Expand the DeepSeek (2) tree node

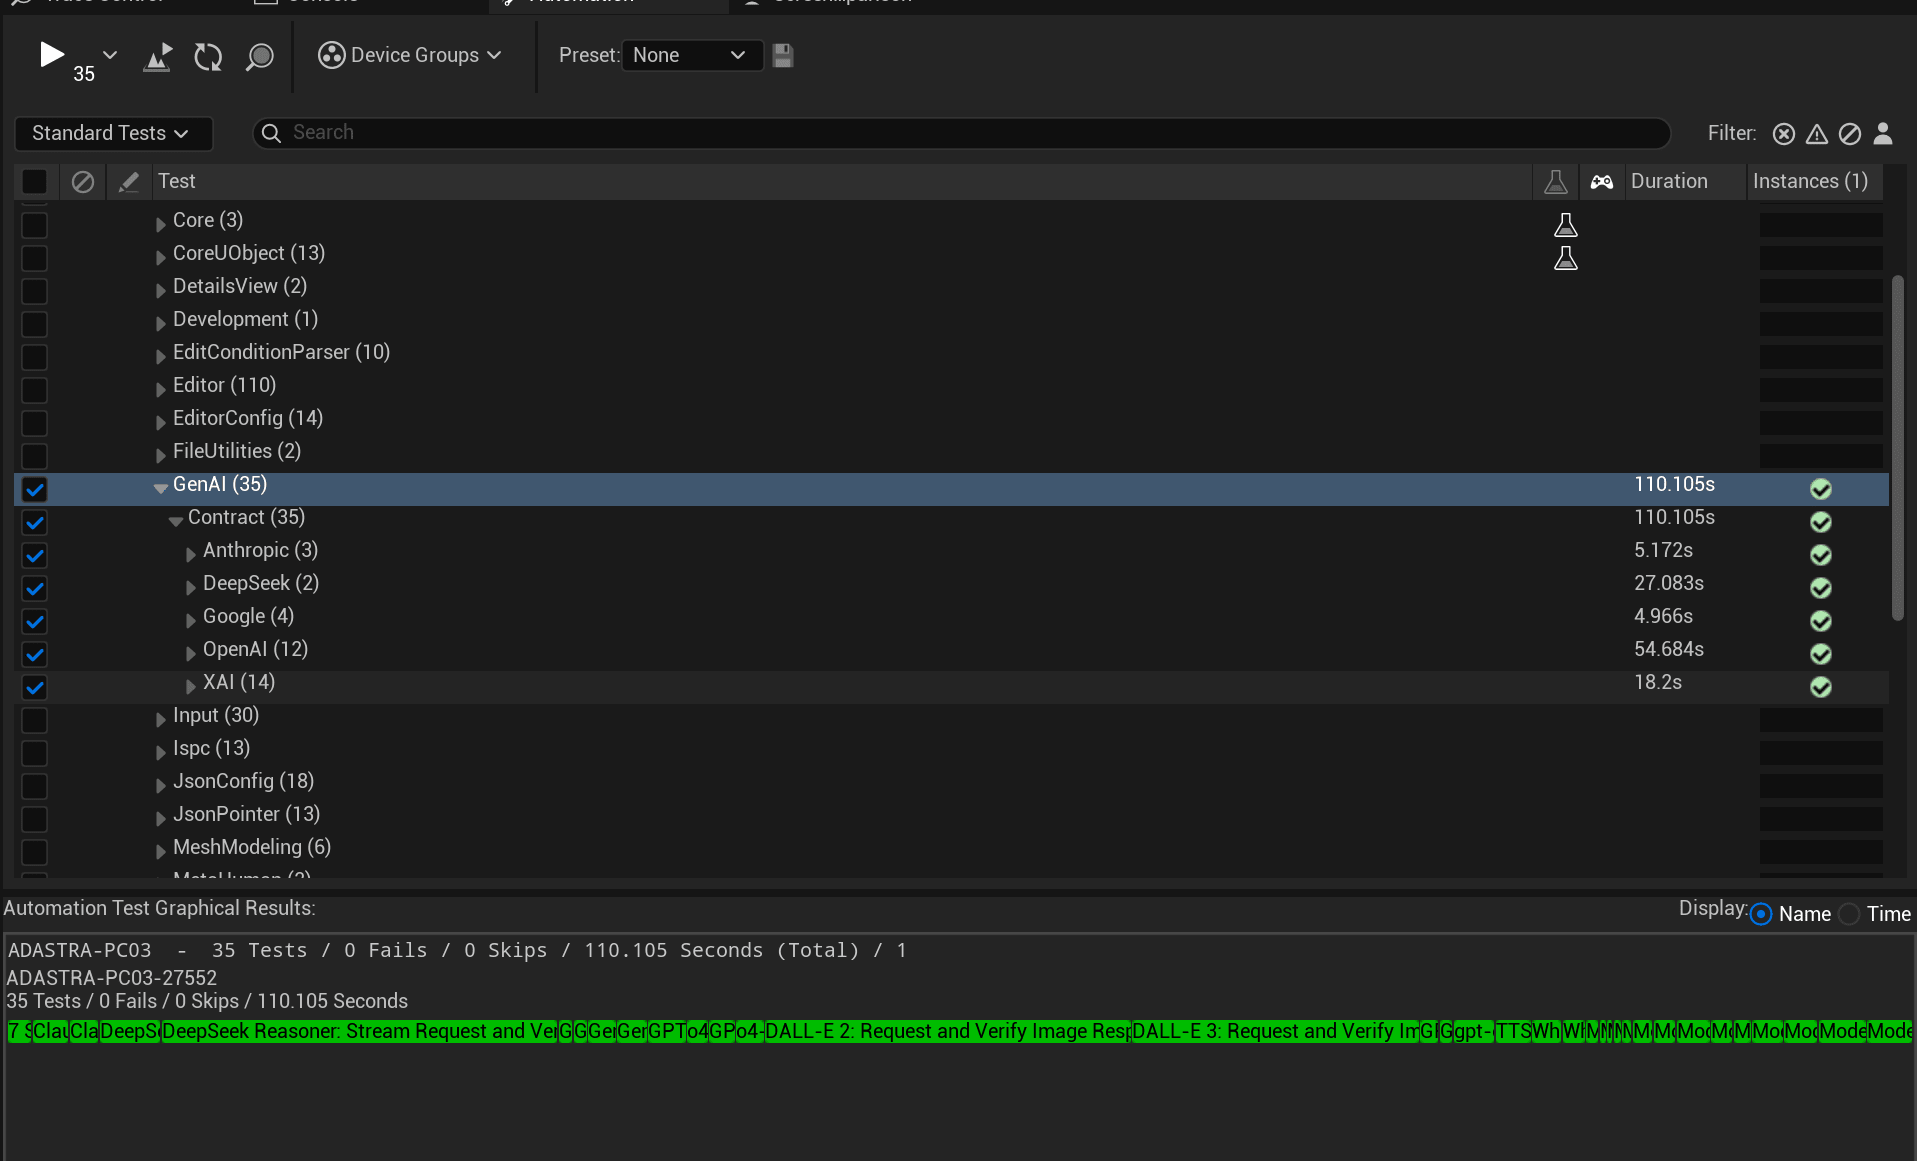191,587
